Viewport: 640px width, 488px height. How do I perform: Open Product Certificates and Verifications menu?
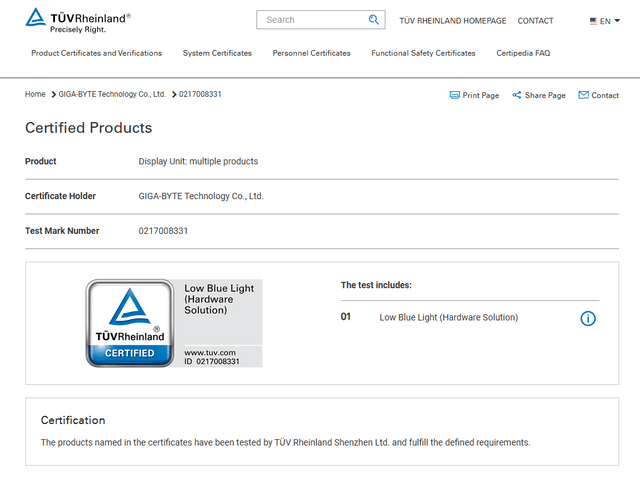coord(97,53)
